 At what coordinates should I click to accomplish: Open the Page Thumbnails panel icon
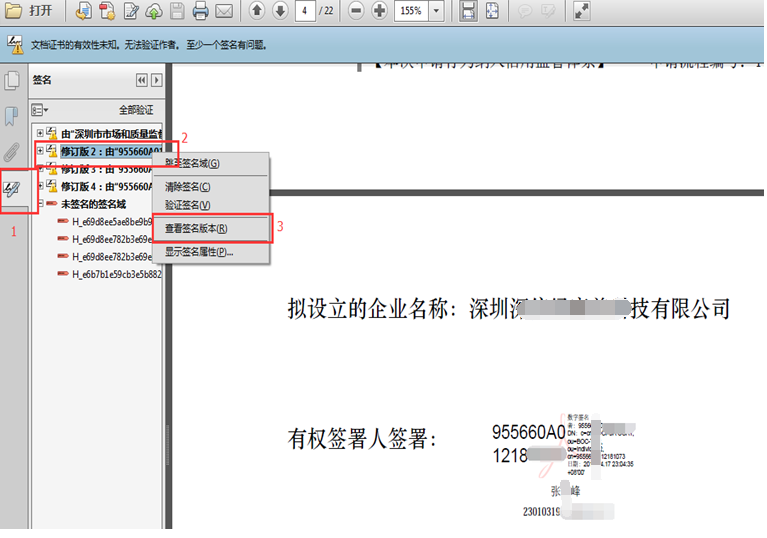pos(13,81)
